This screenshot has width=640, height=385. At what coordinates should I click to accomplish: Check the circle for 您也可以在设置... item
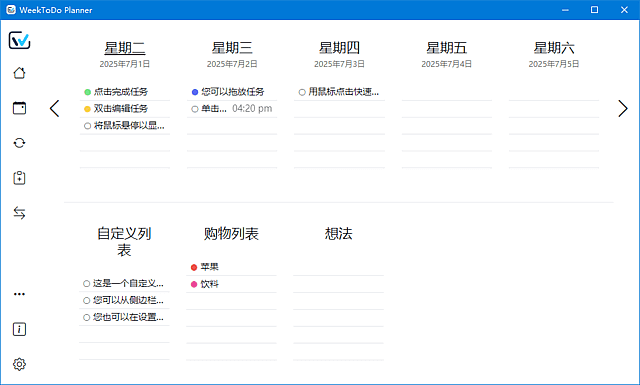87,317
